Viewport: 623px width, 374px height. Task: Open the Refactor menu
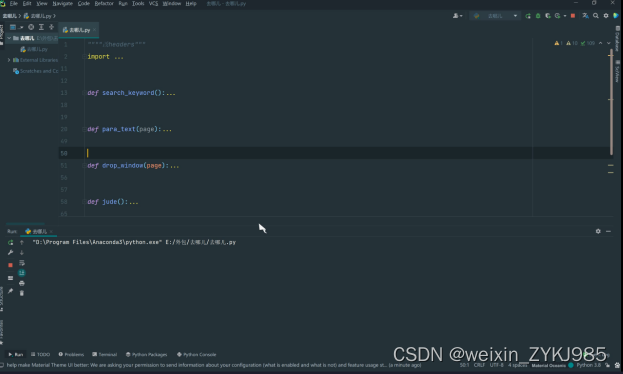click(x=104, y=4)
